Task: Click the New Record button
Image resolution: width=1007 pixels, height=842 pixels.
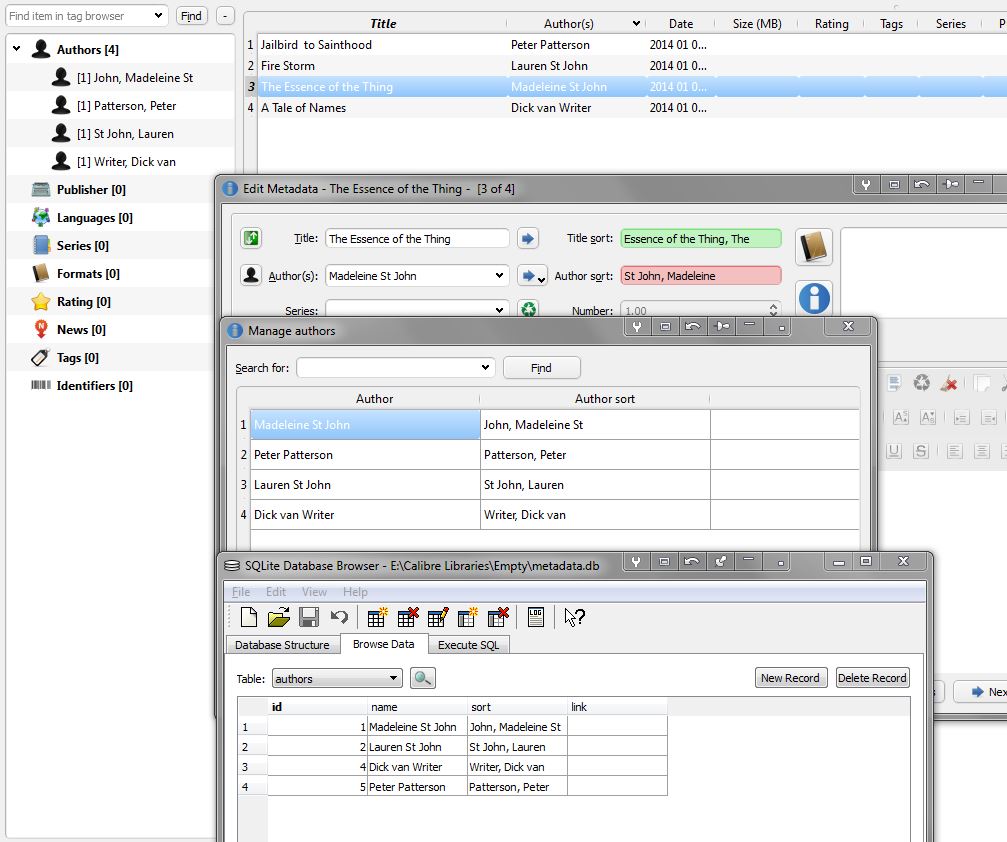Action: coord(789,678)
